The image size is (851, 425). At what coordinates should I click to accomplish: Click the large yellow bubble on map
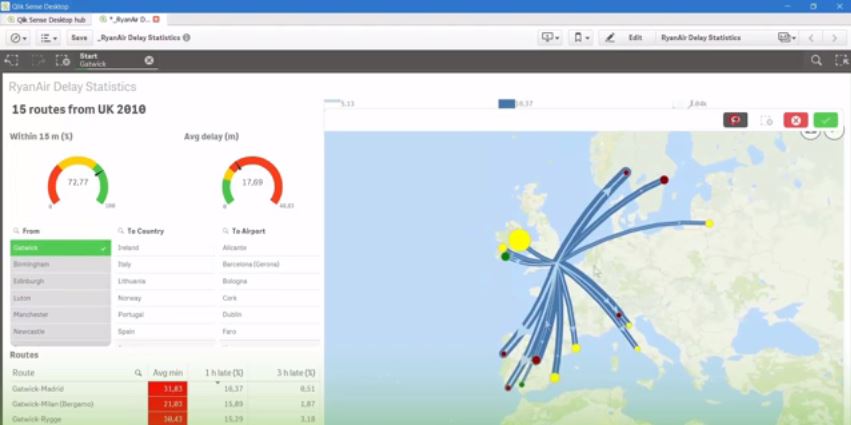coord(518,240)
